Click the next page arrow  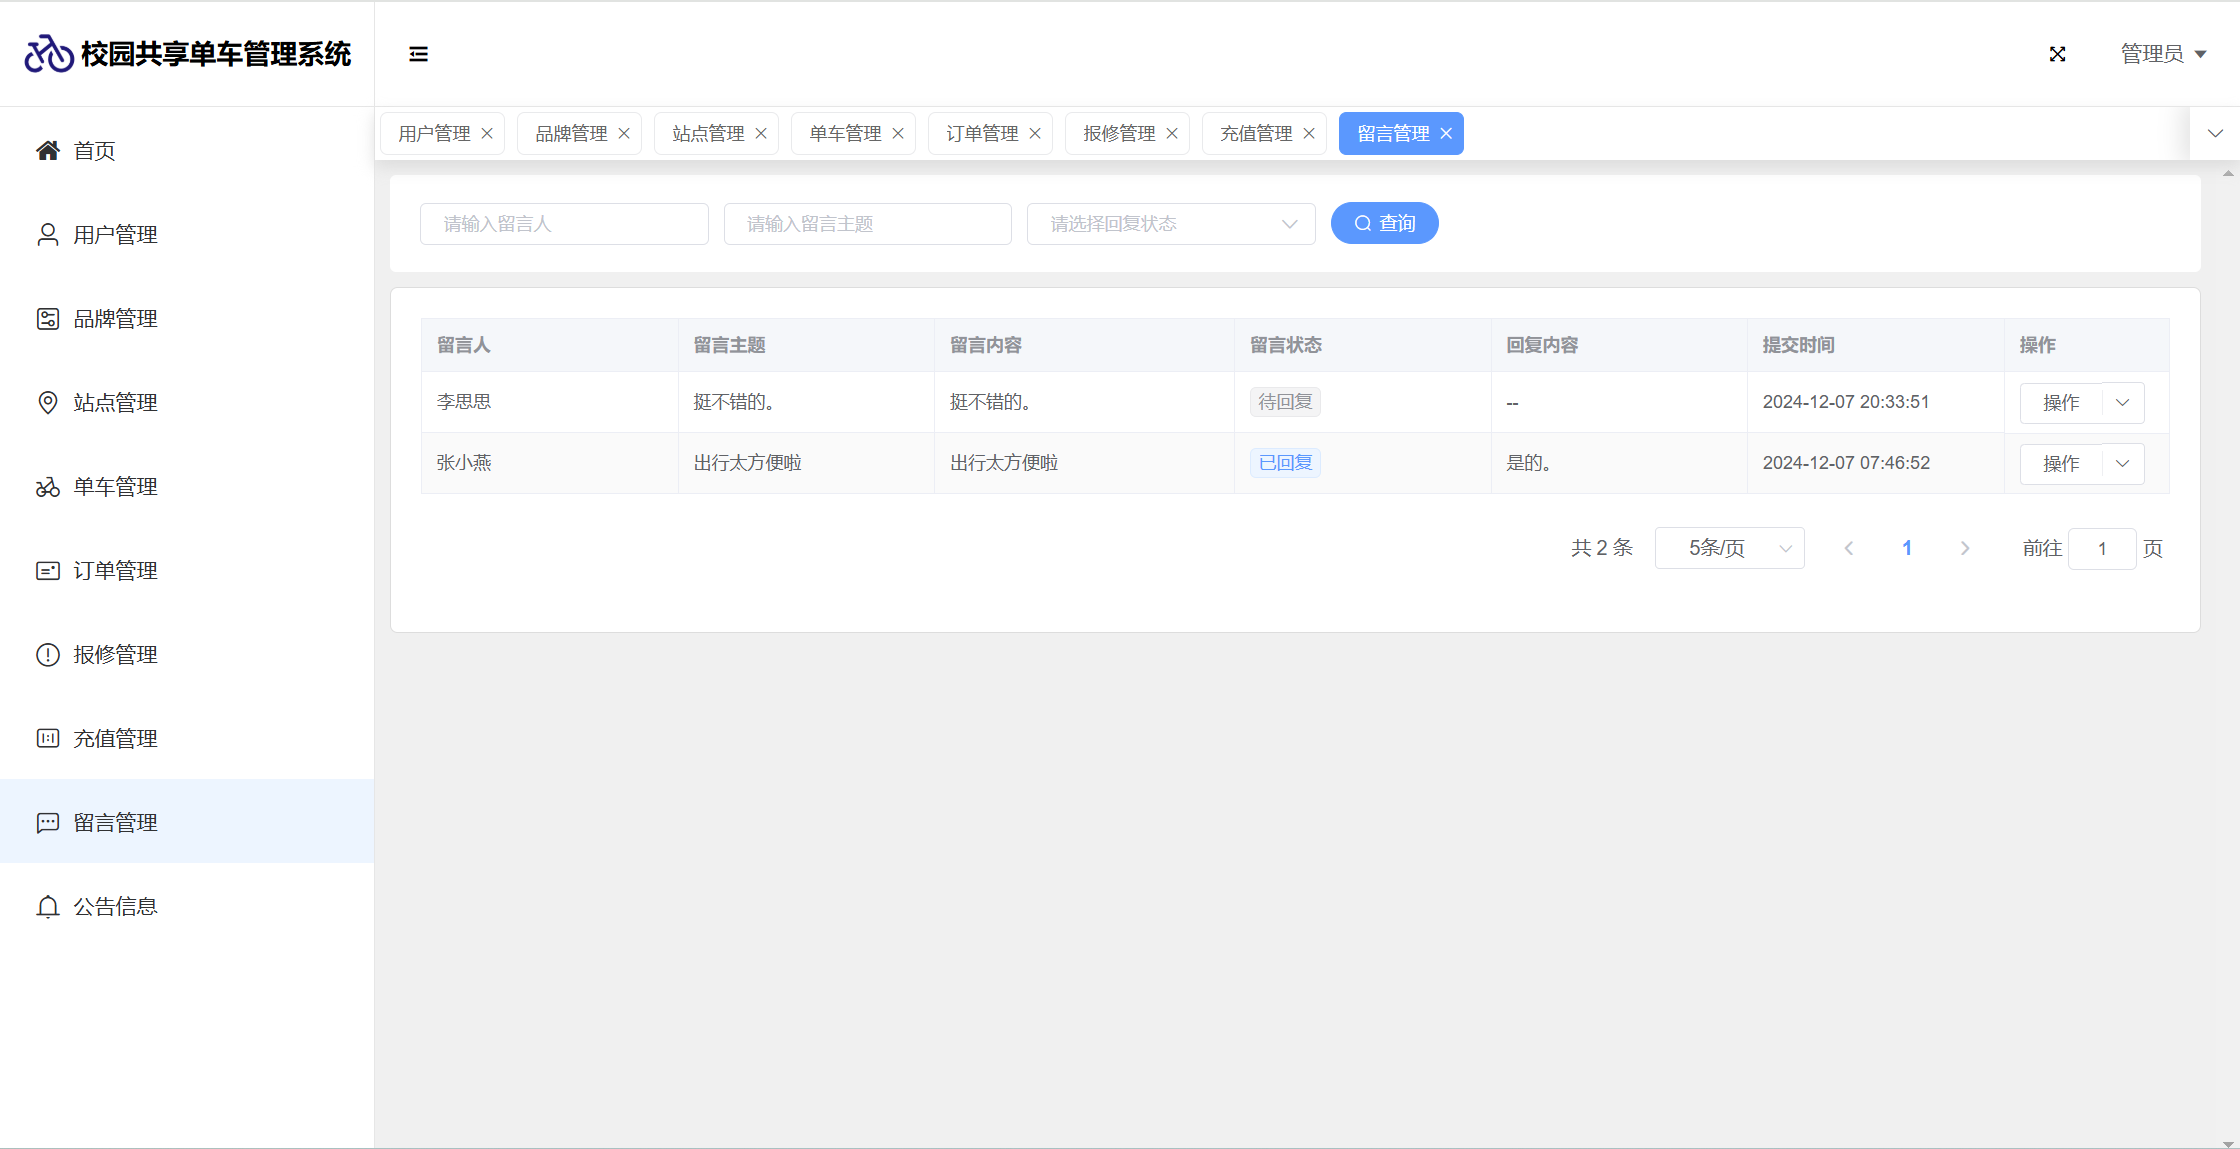click(1964, 548)
